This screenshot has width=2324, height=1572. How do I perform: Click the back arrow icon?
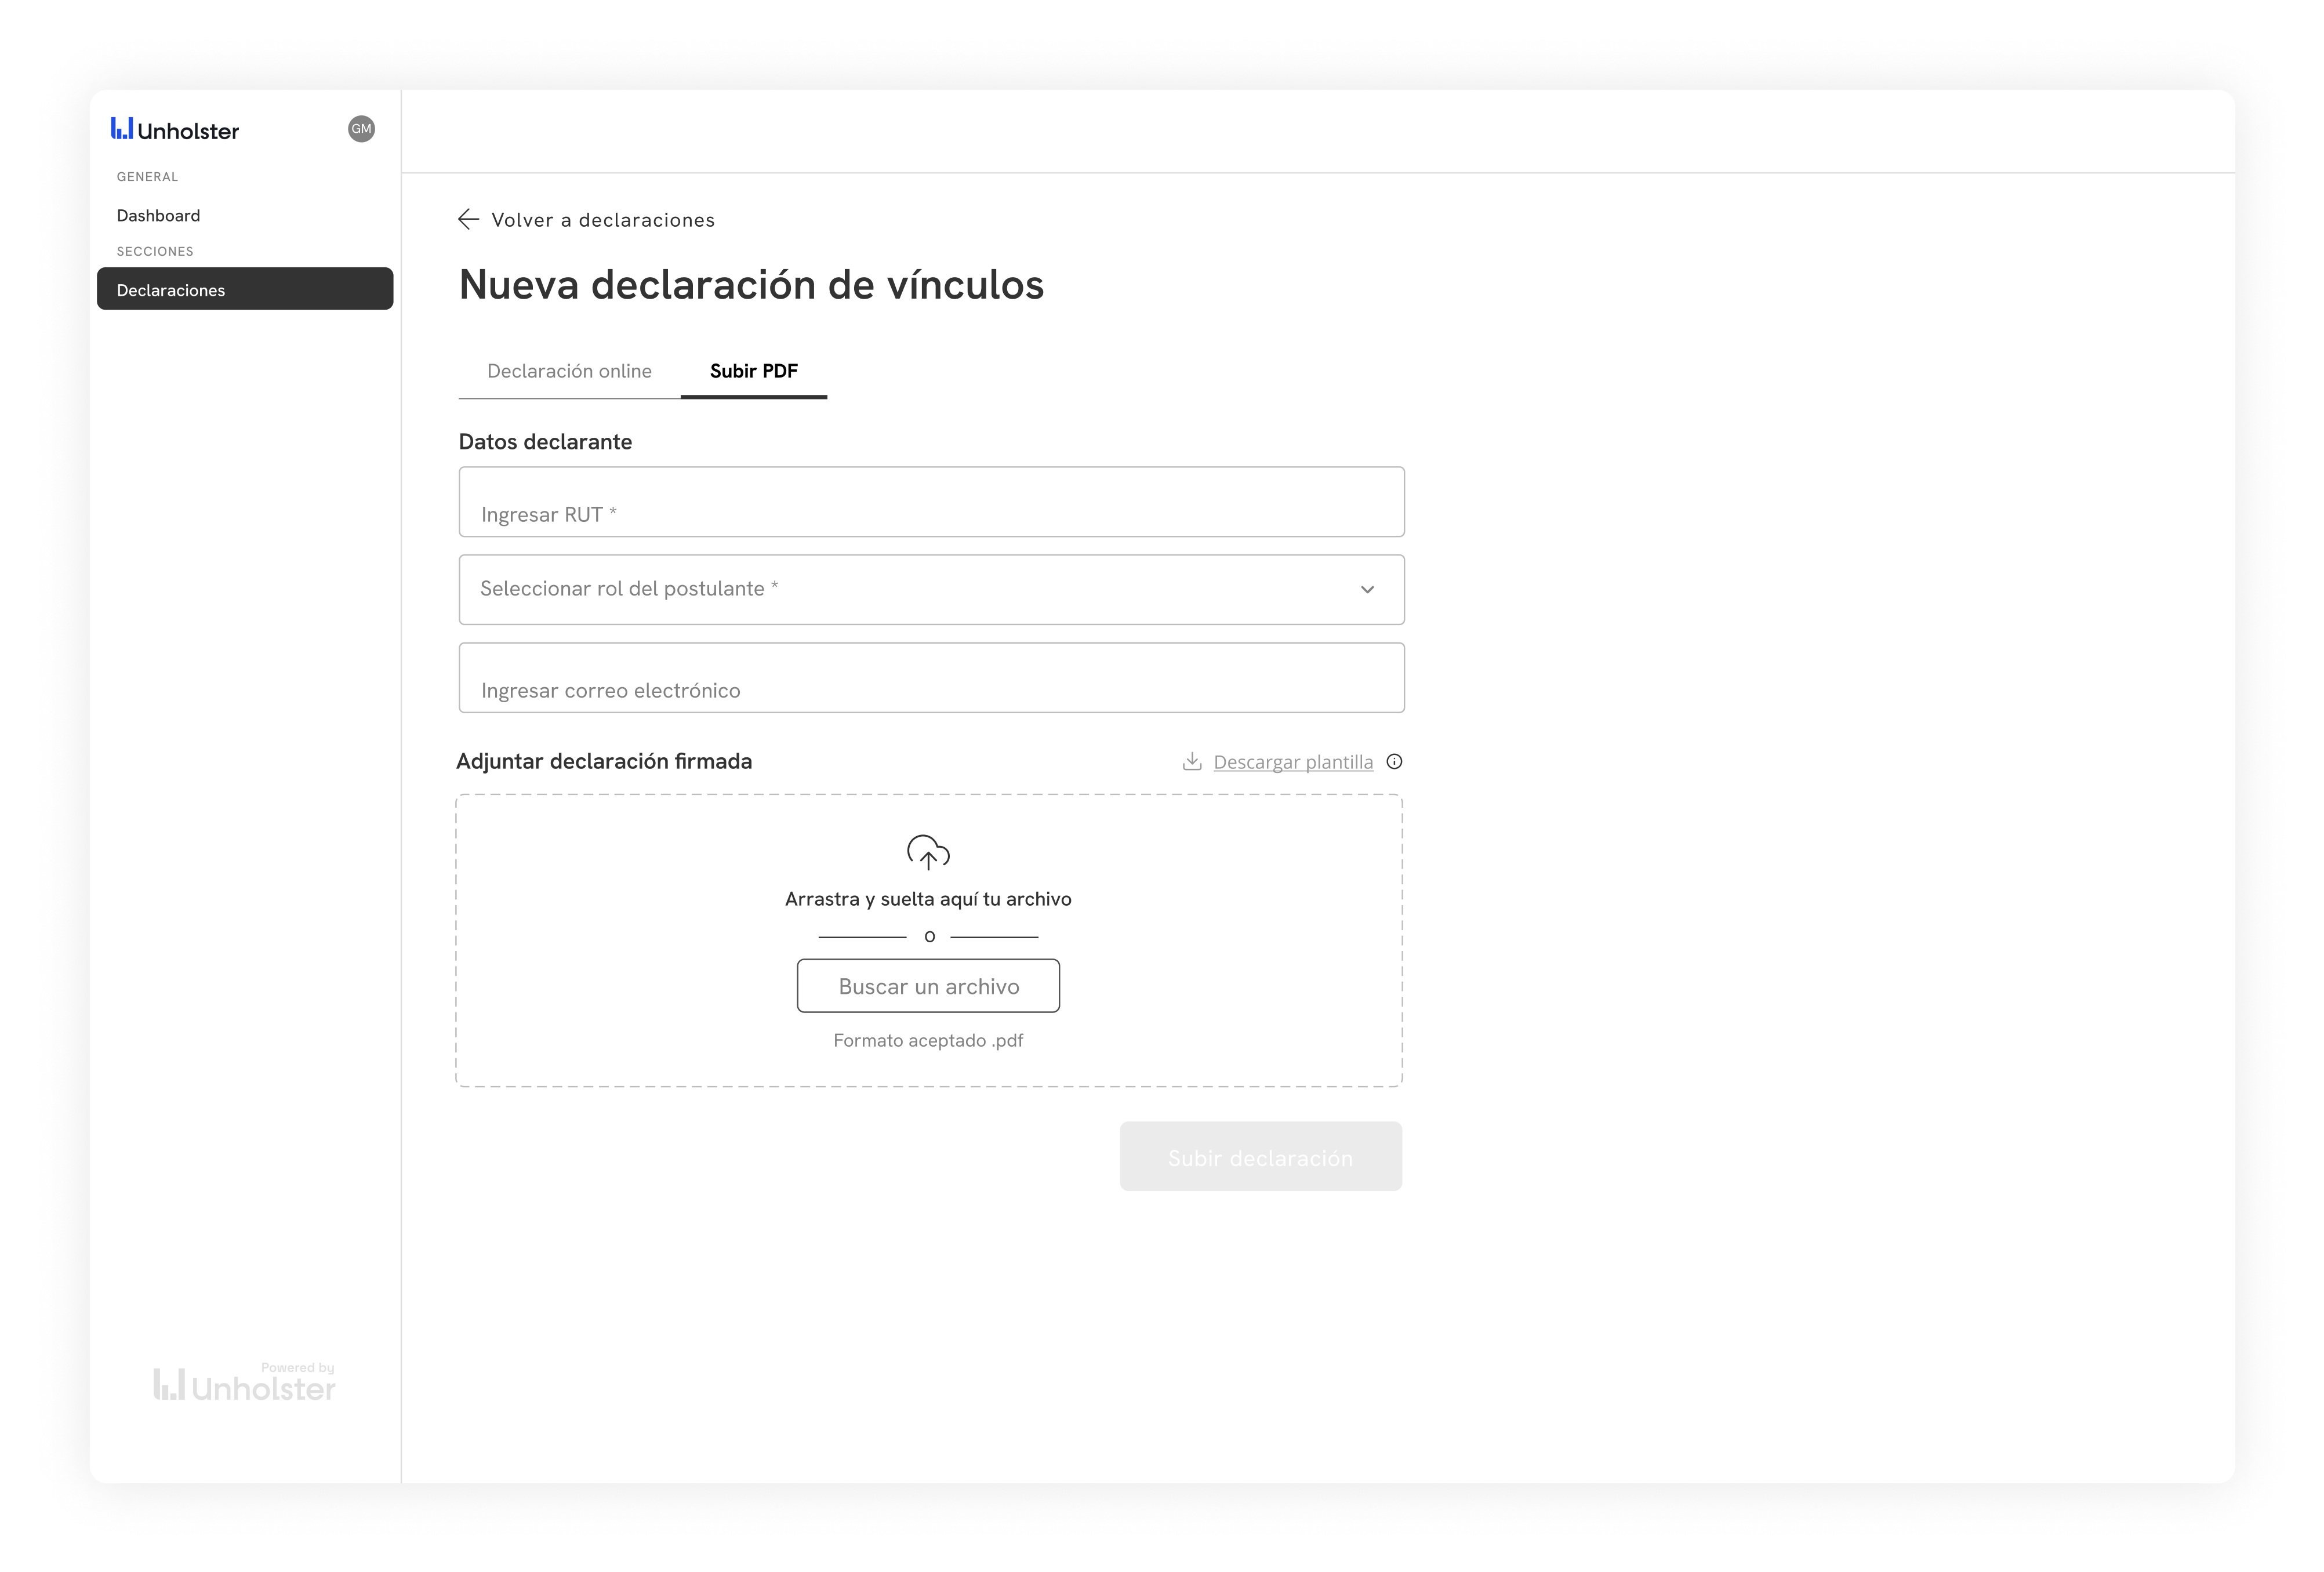pyautogui.click(x=468, y=220)
